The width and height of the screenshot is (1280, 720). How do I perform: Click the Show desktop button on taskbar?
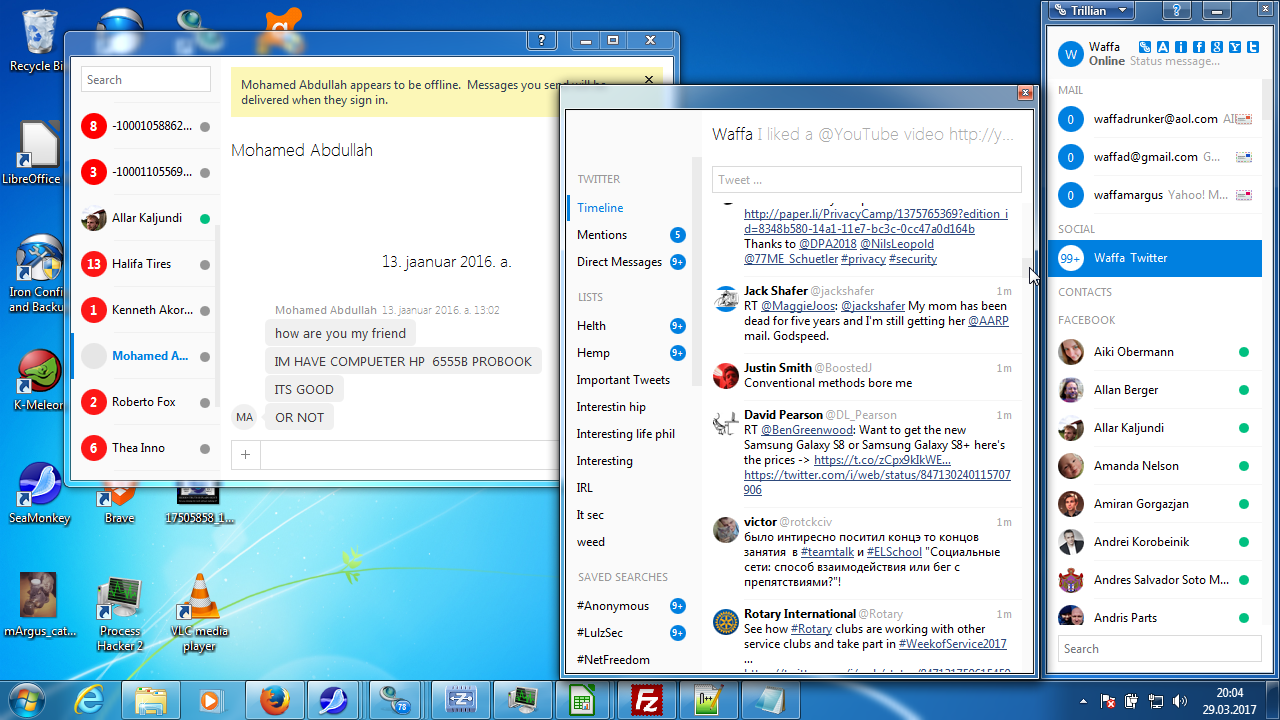point(1273,699)
